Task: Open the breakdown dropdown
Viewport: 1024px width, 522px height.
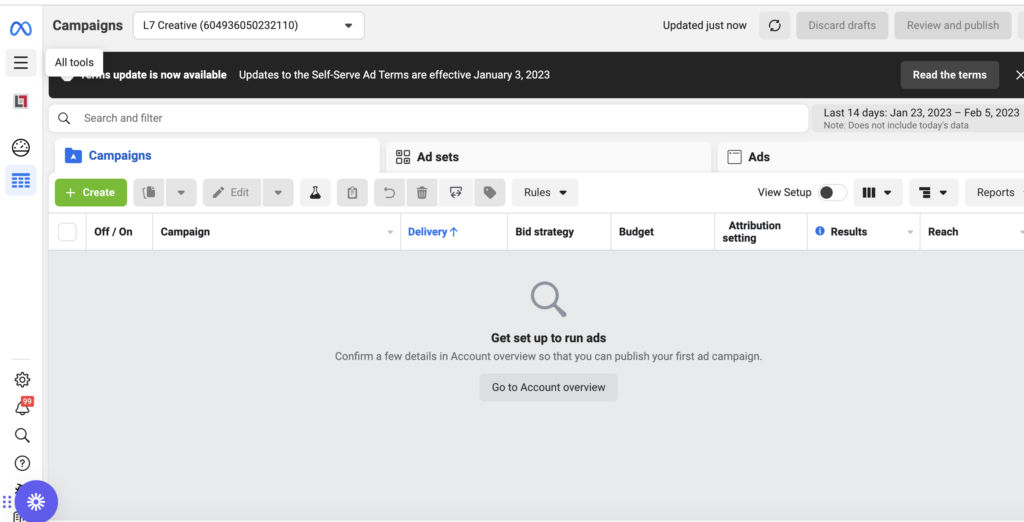Action: pos(934,193)
